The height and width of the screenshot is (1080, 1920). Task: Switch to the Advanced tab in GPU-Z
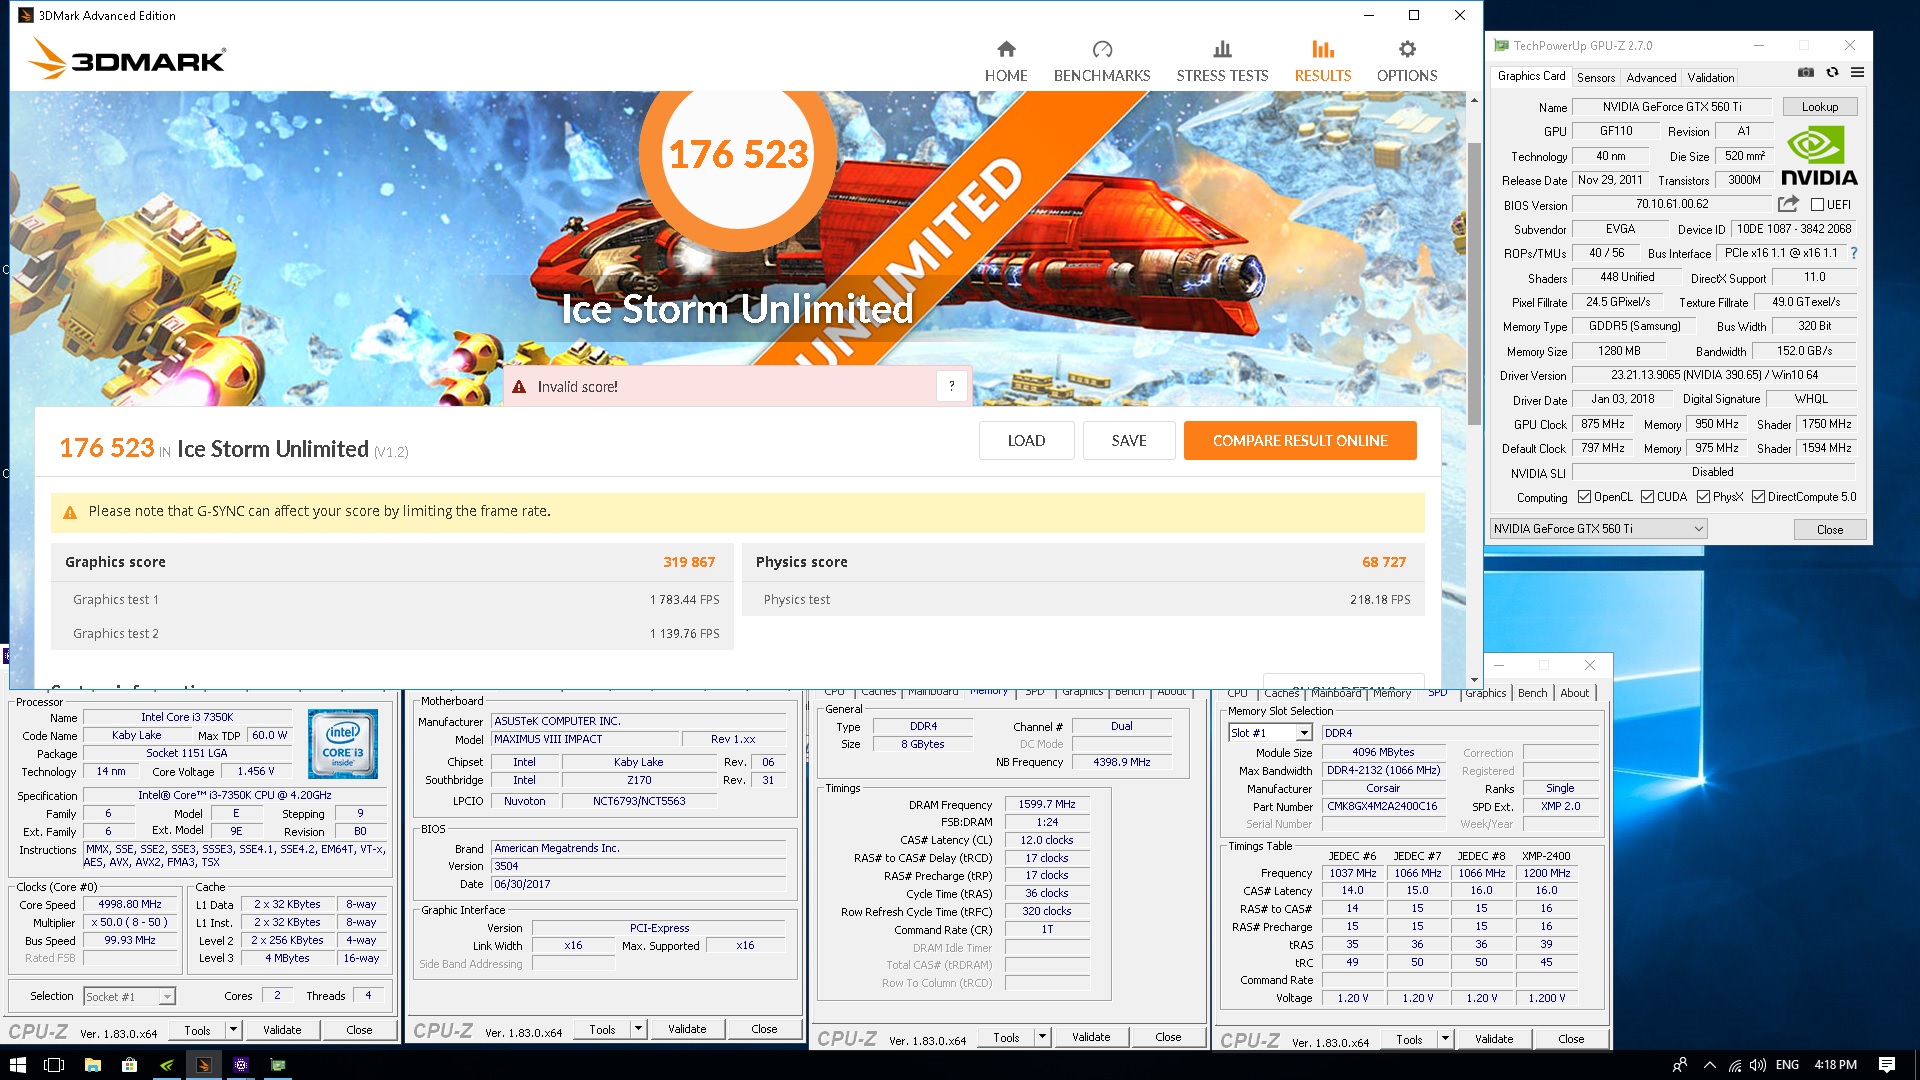point(1651,78)
